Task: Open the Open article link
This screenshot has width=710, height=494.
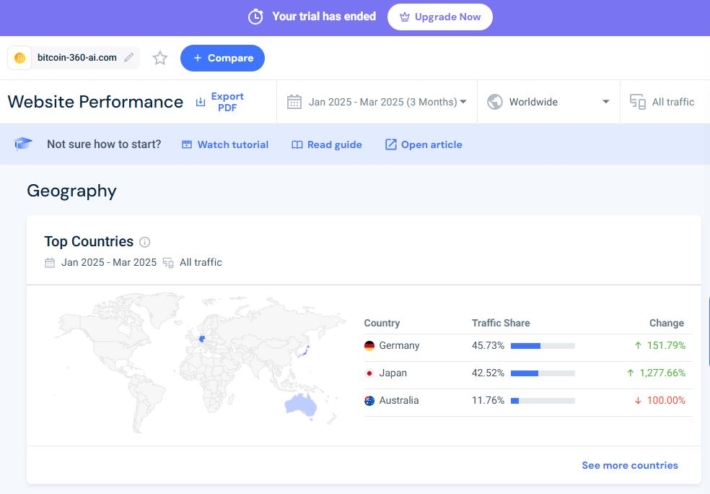Action: tap(432, 144)
